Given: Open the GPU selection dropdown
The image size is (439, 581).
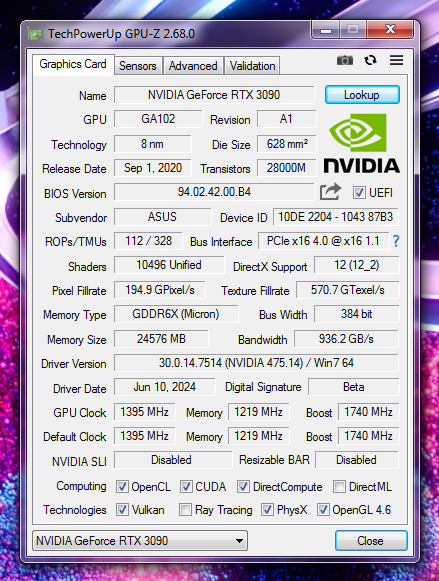Looking at the screenshot, I should pos(140,541).
